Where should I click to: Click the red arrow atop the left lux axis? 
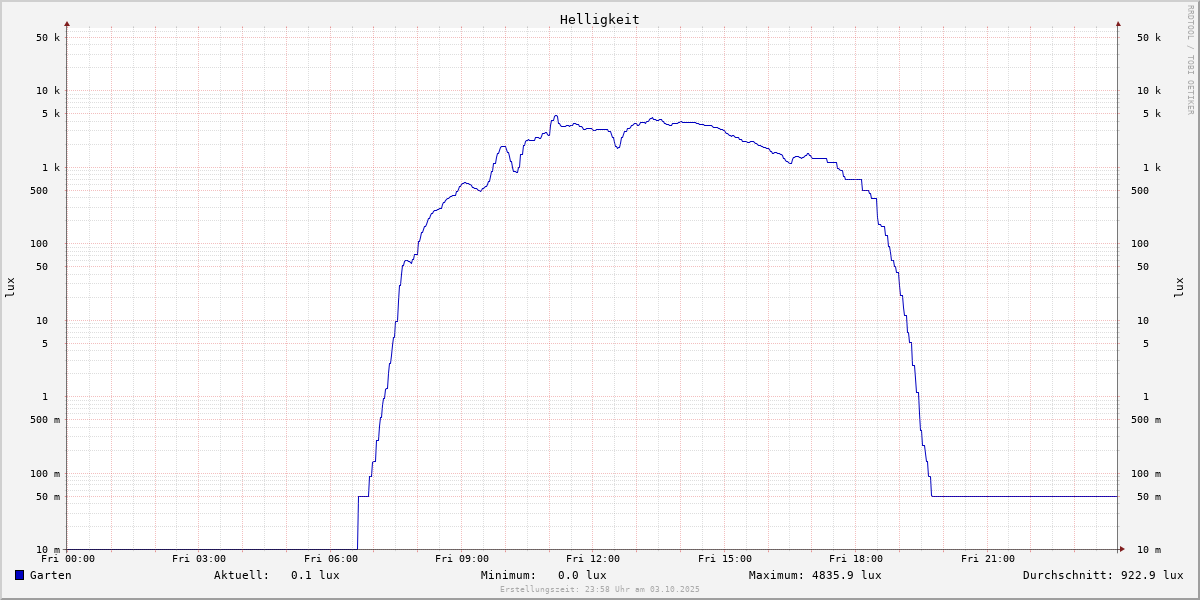[67, 23]
